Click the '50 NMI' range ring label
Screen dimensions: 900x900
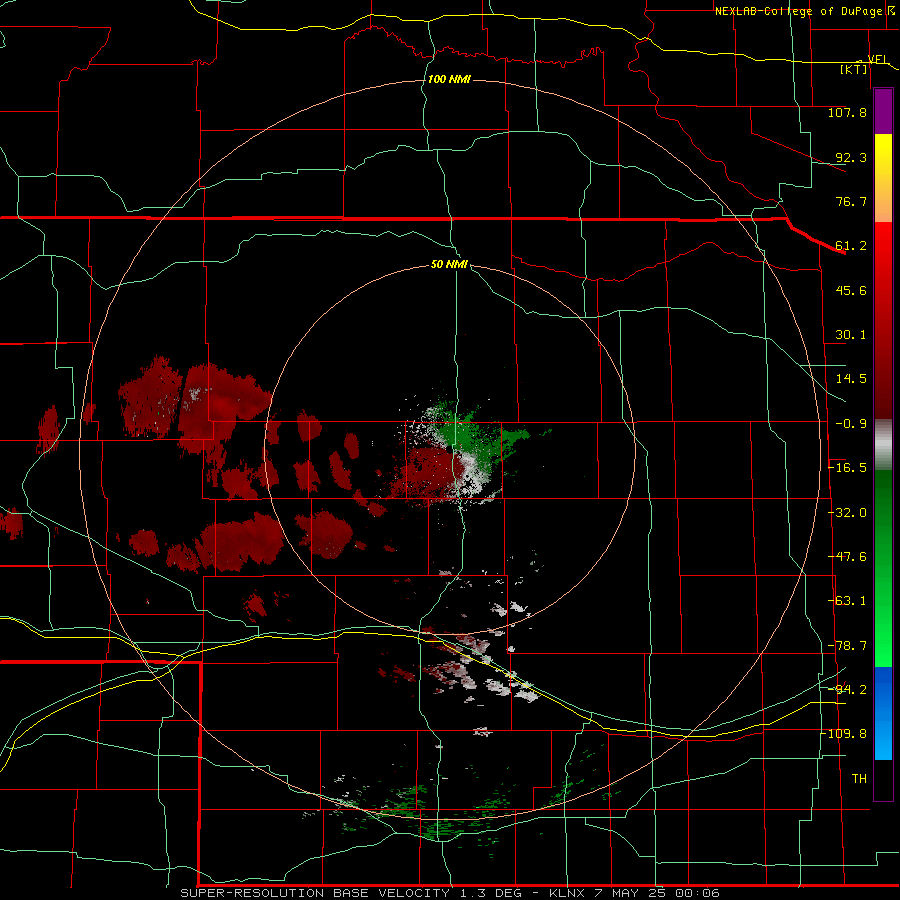point(449,264)
